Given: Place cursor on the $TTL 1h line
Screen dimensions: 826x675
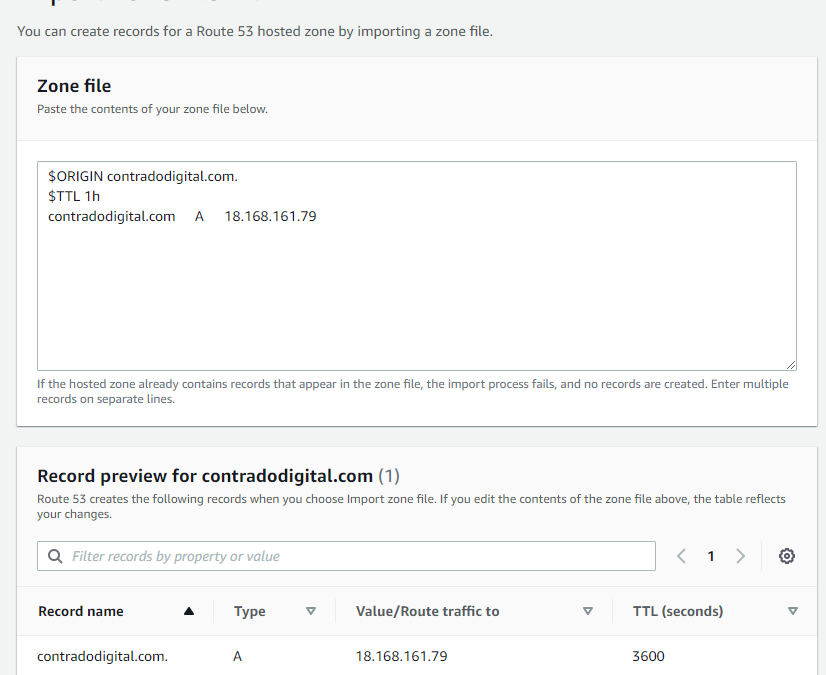Looking at the screenshot, I should coord(74,197).
